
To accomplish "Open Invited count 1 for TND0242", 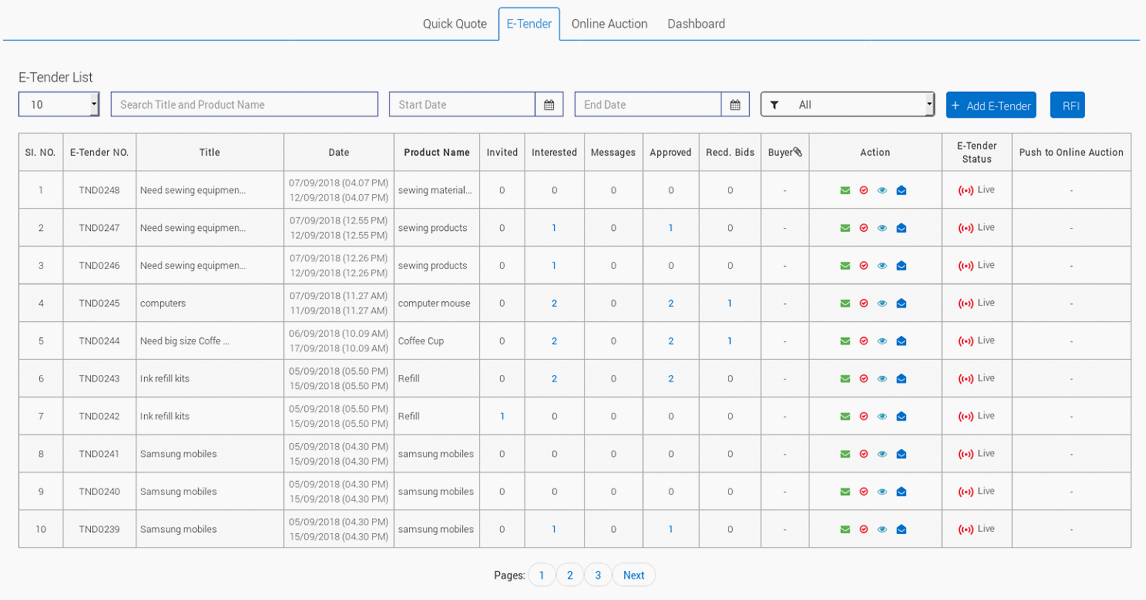I will click(x=502, y=416).
